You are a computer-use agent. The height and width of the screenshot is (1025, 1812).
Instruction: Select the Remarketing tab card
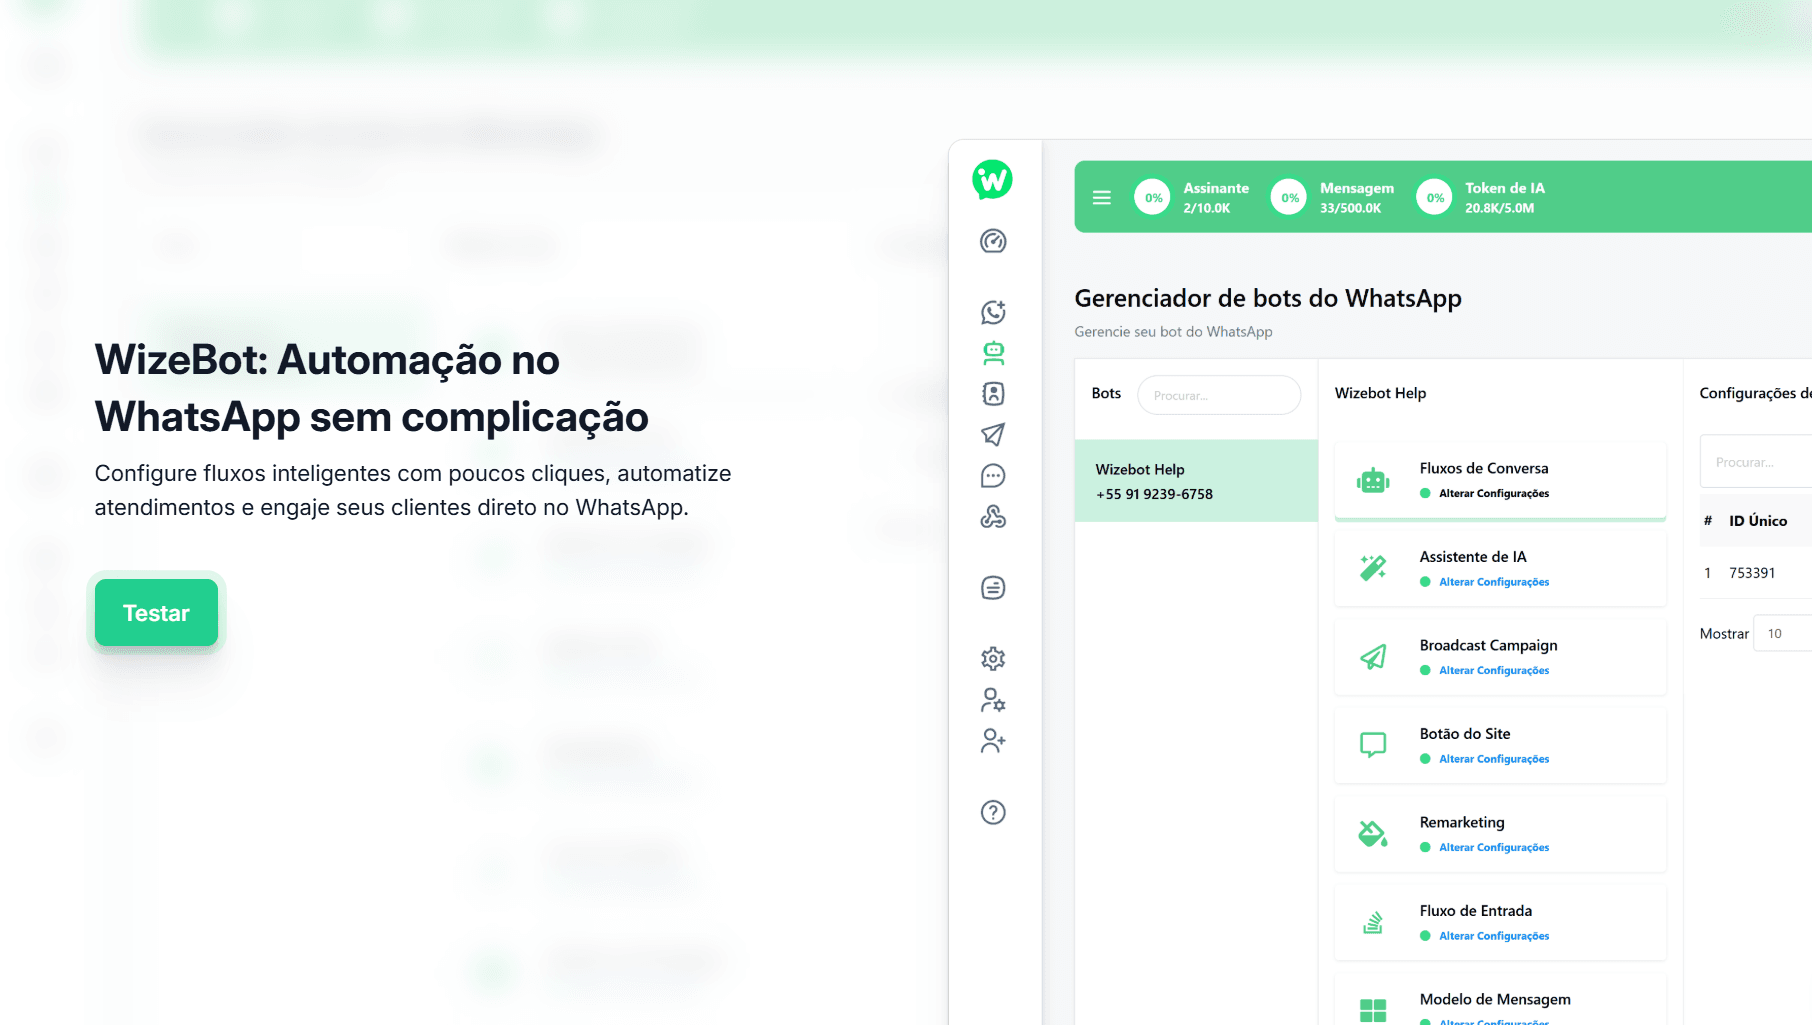tap(1500, 834)
